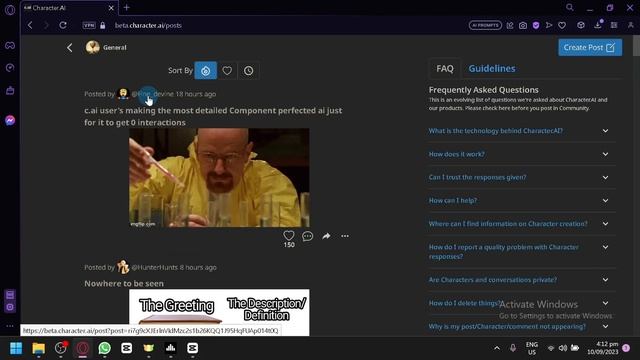This screenshot has height=360, width=640.
Task: Go back using the arrow beside General
Action: [70, 48]
